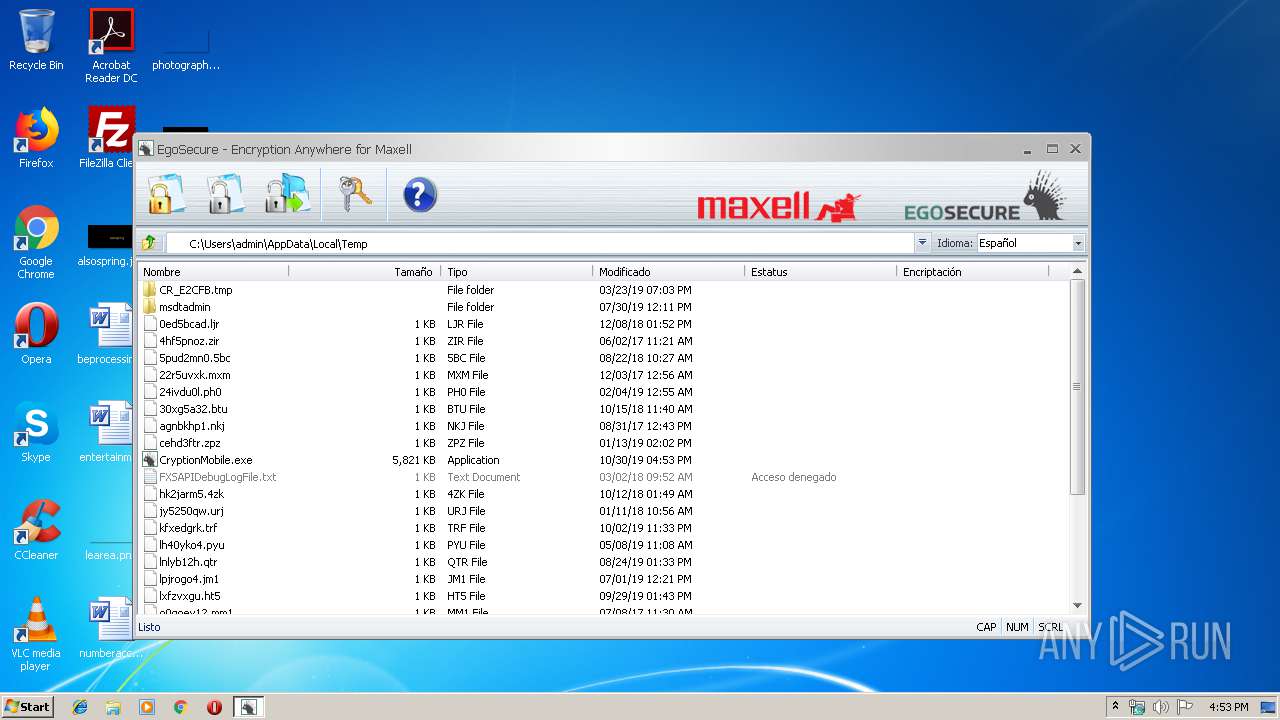1280x720 pixels.
Task: Launch Acrobat Reader DC from desktop
Action: click(x=111, y=46)
